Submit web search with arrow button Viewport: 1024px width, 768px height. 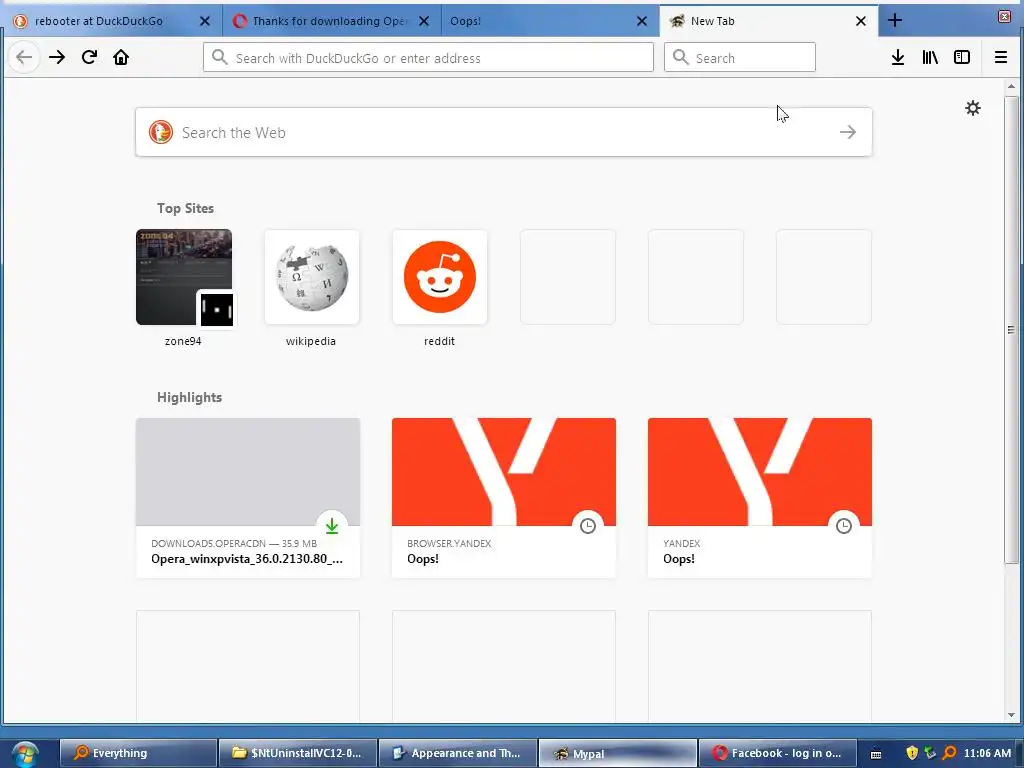tap(848, 133)
